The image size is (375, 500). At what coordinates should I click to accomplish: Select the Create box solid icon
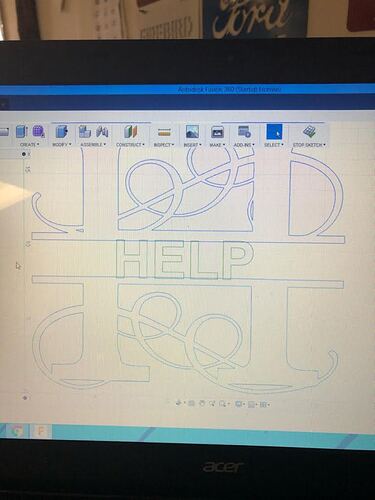[22, 131]
